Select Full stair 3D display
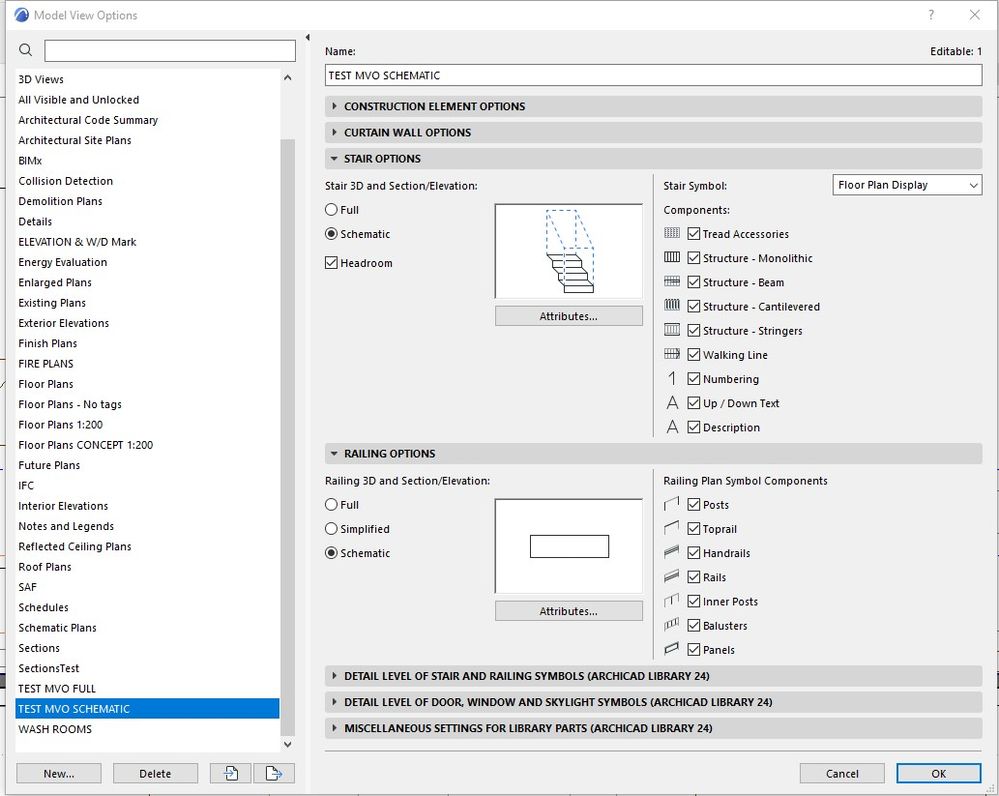This screenshot has width=999, height=796. point(331,210)
